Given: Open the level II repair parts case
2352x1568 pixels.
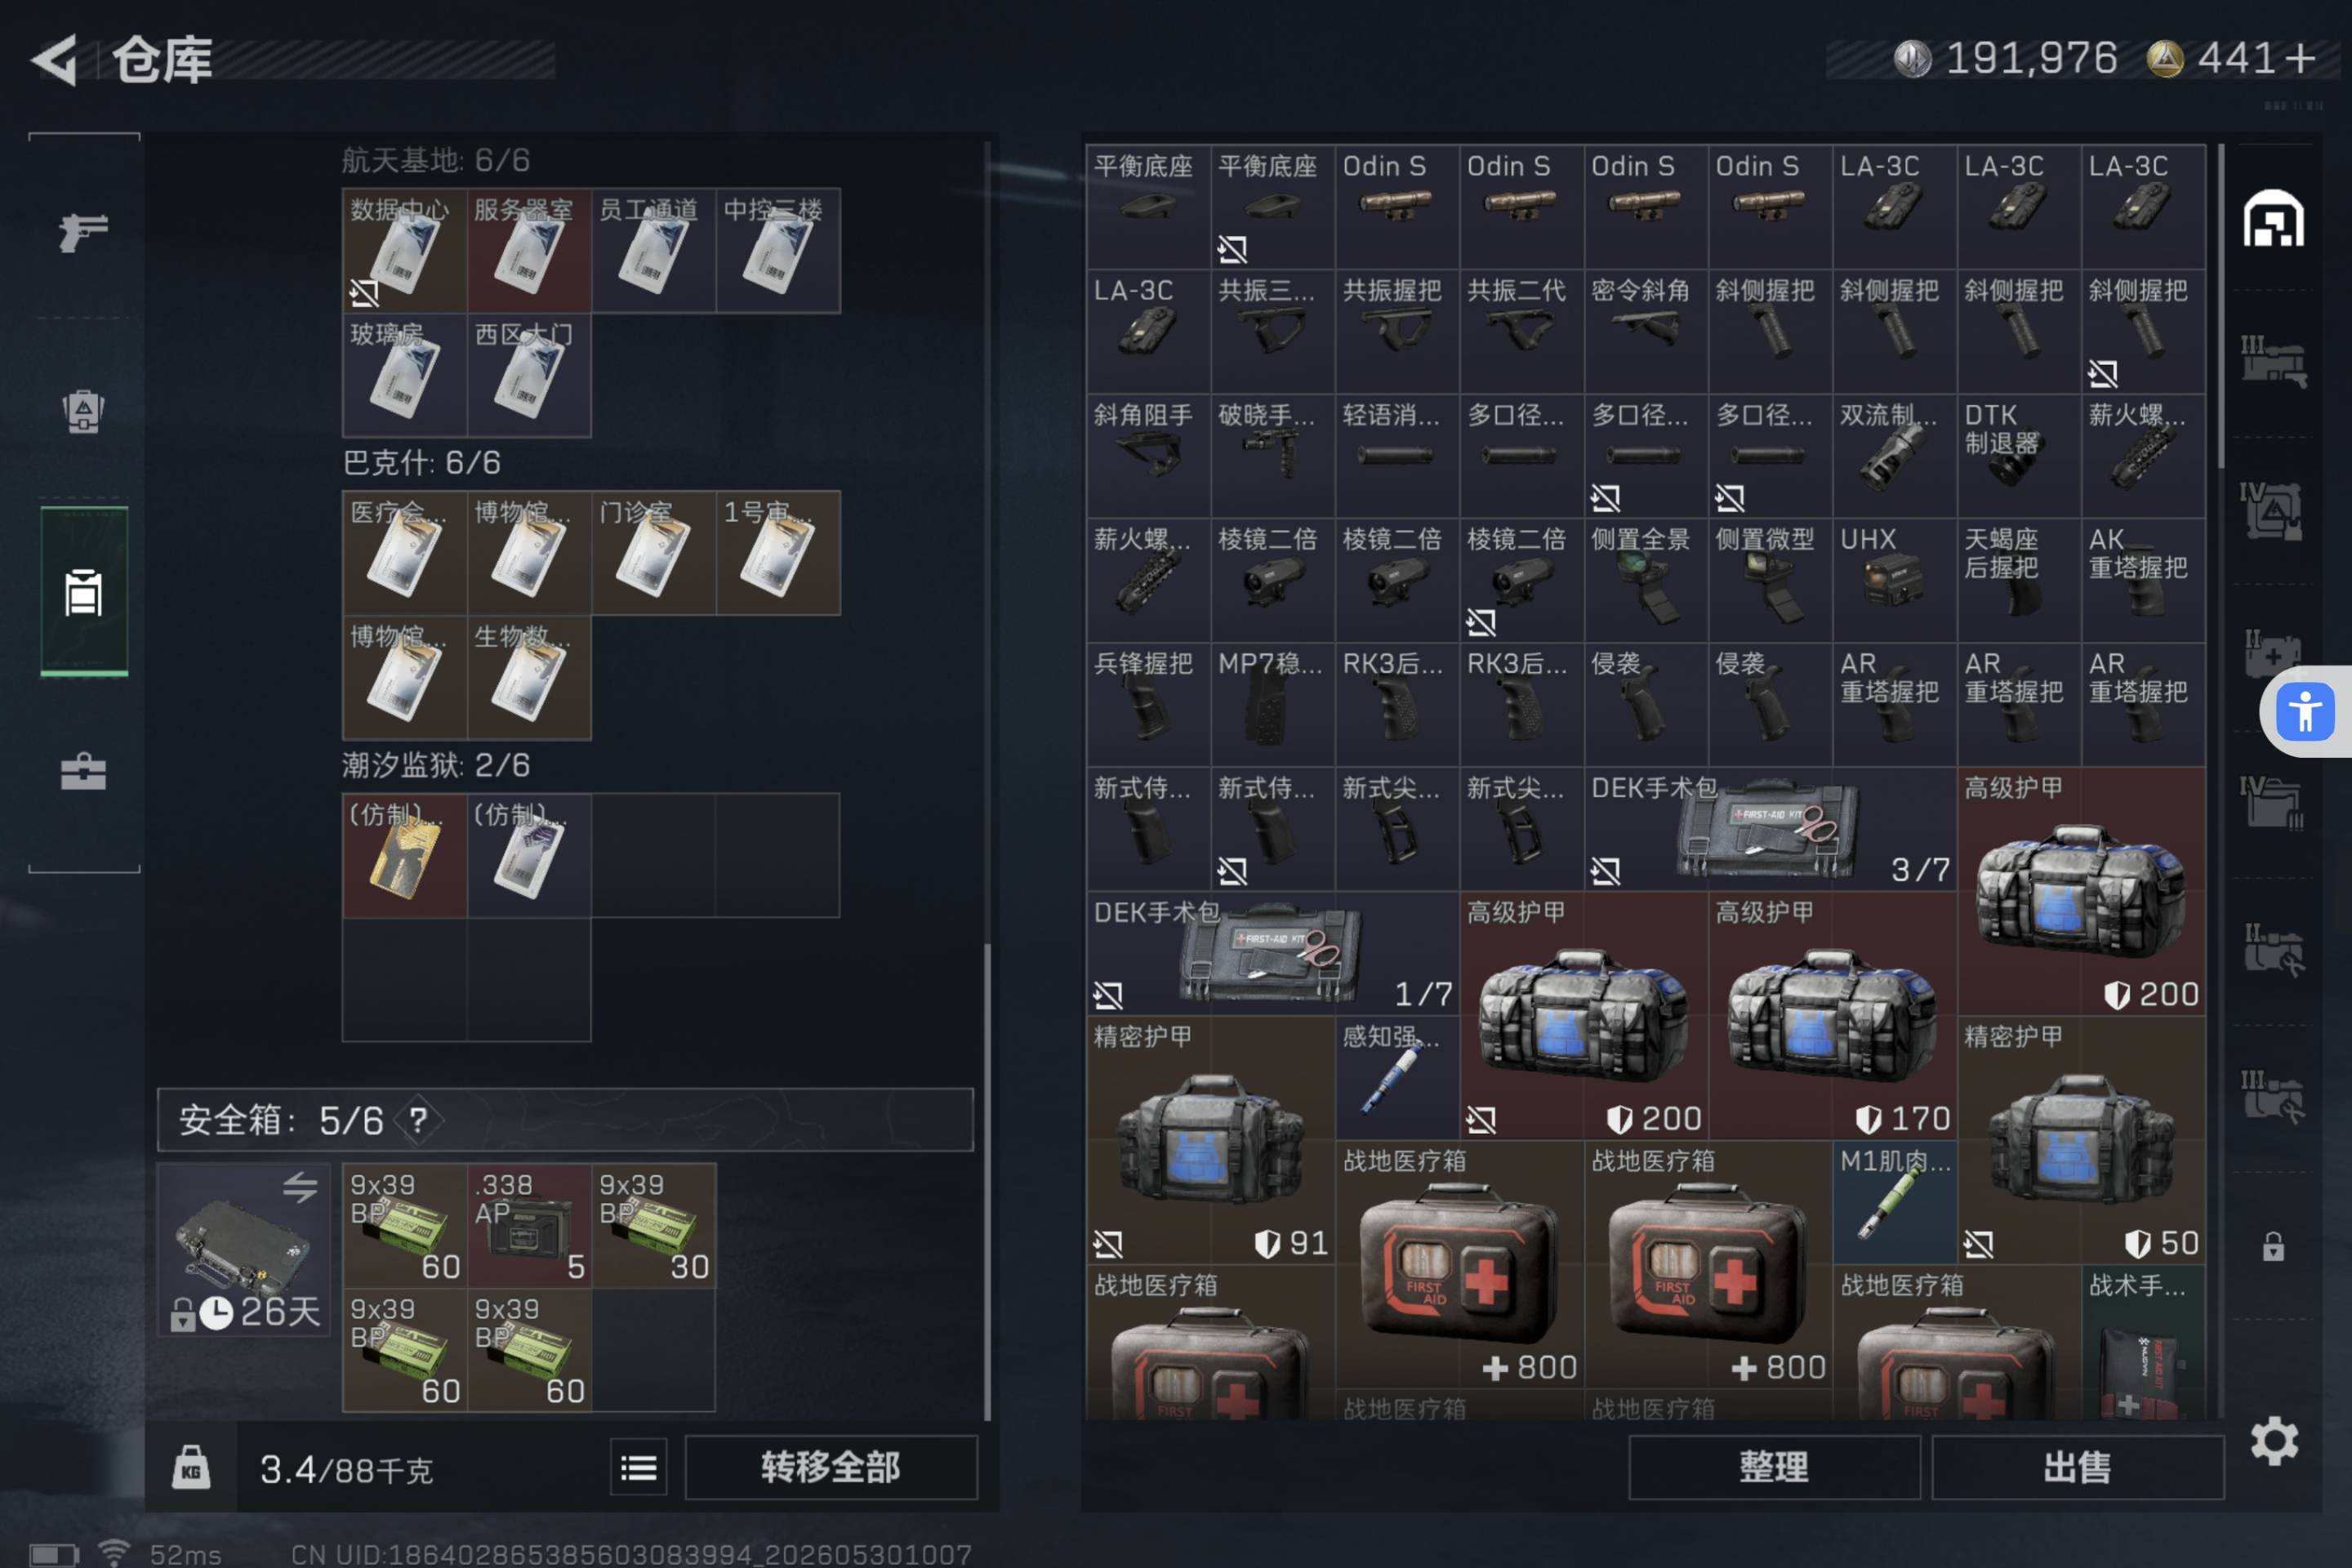Looking at the screenshot, I should 2273,950.
